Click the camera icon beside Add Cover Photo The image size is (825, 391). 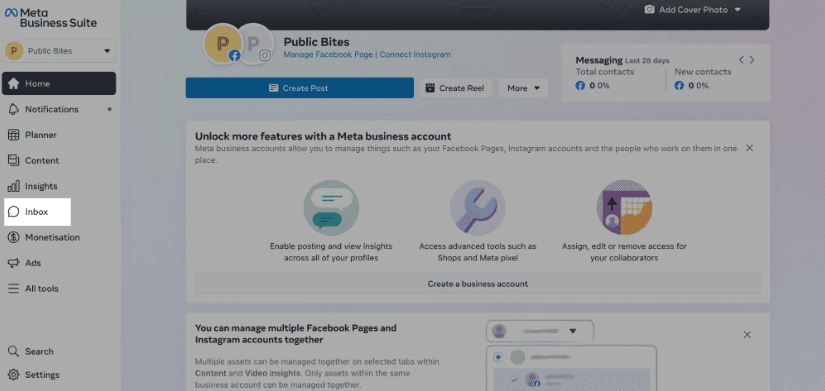[x=650, y=10]
